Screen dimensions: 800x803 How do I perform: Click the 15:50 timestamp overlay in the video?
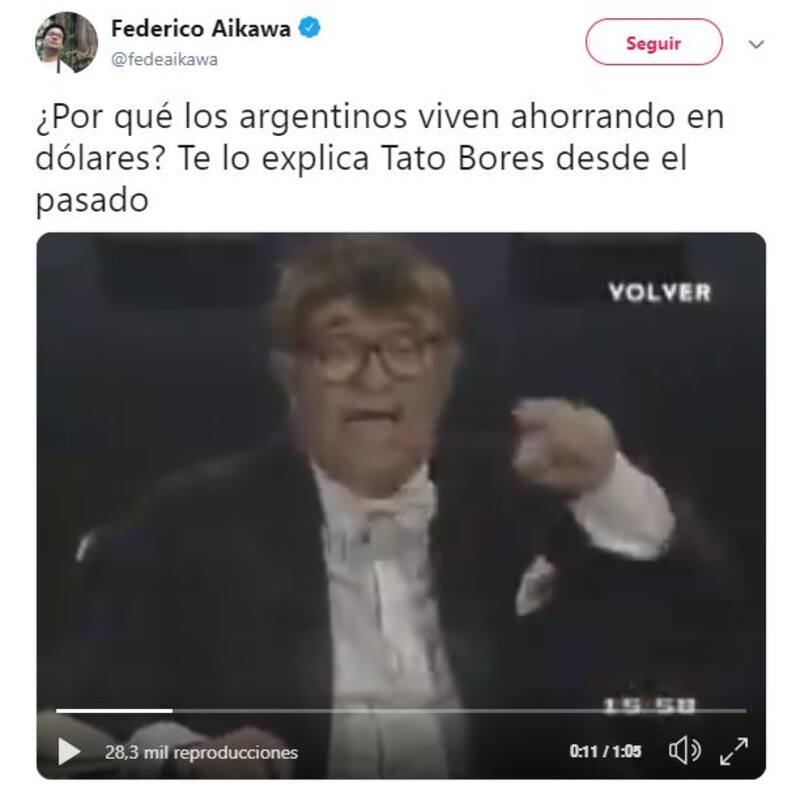click(649, 706)
